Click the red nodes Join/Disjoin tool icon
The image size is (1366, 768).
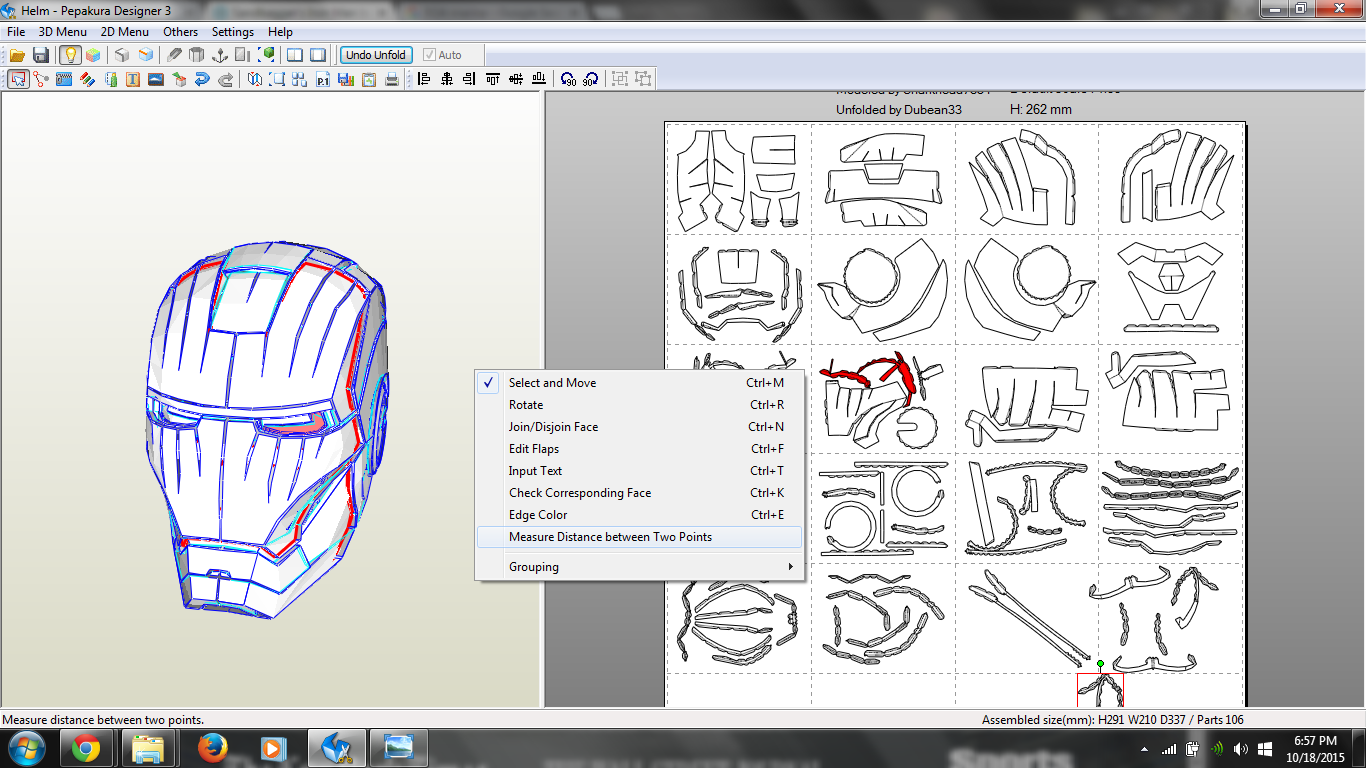(x=41, y=79)
